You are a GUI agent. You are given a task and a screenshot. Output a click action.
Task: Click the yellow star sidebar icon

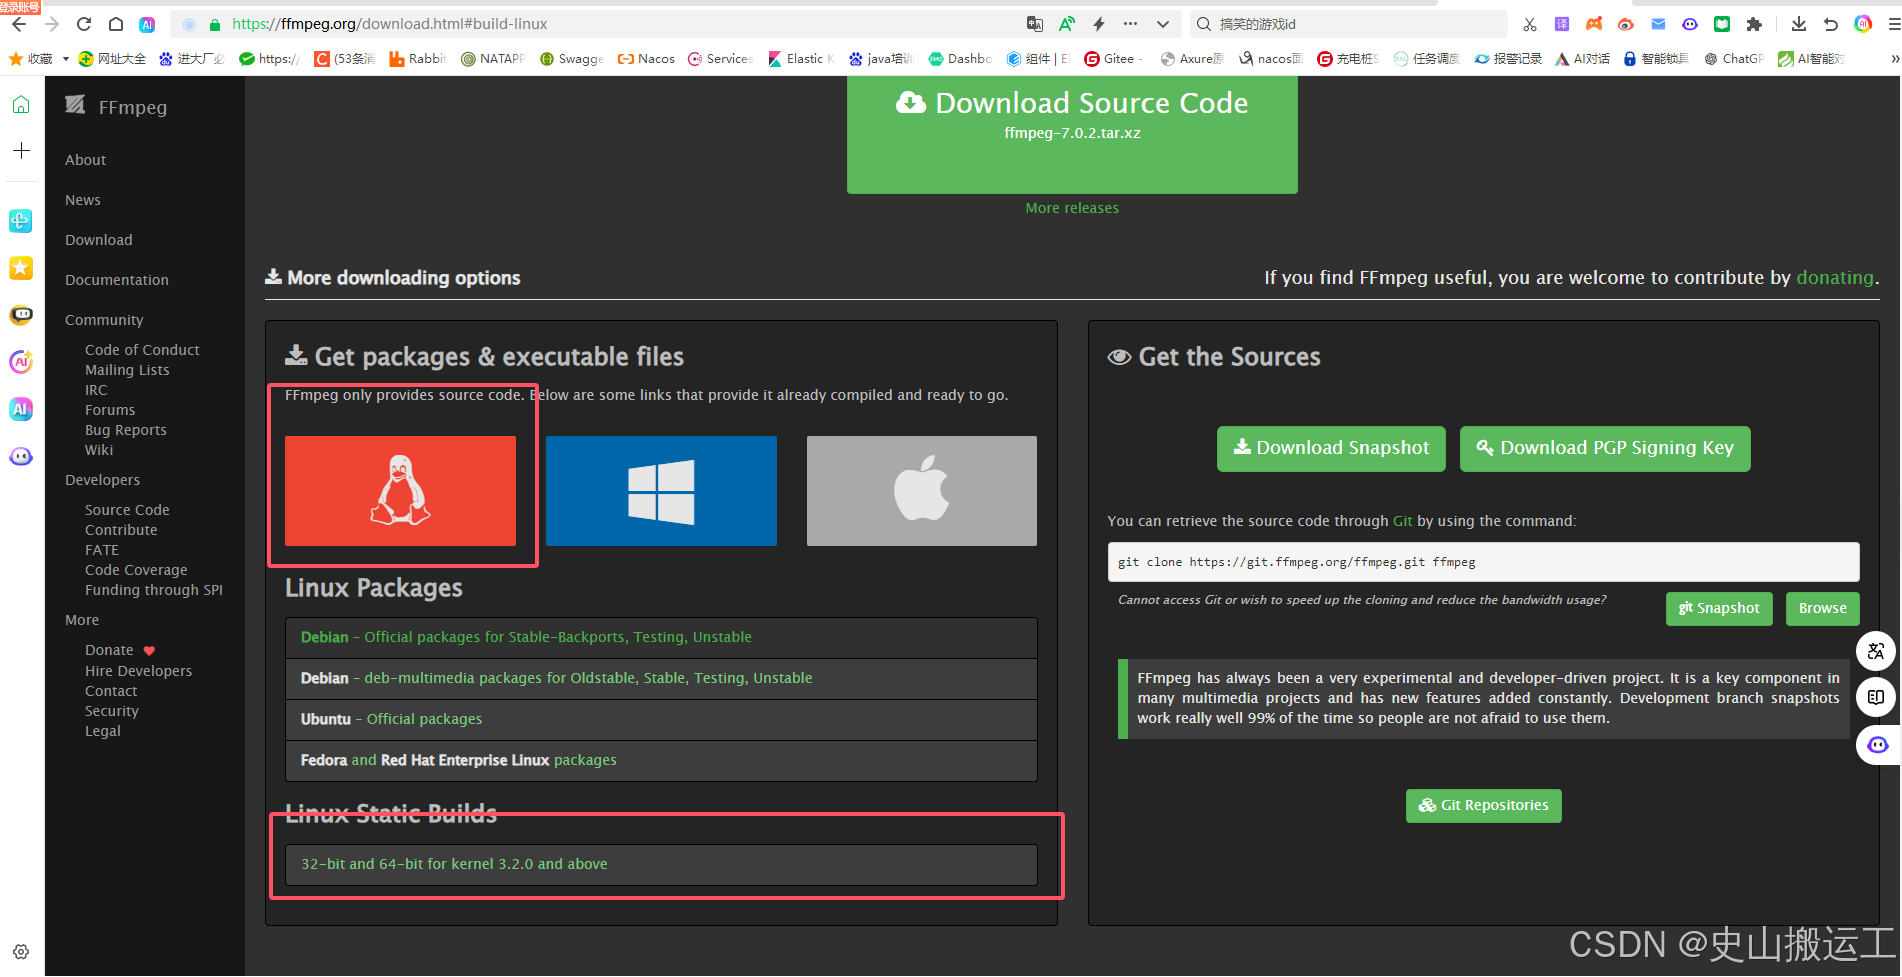pos(21,268)
